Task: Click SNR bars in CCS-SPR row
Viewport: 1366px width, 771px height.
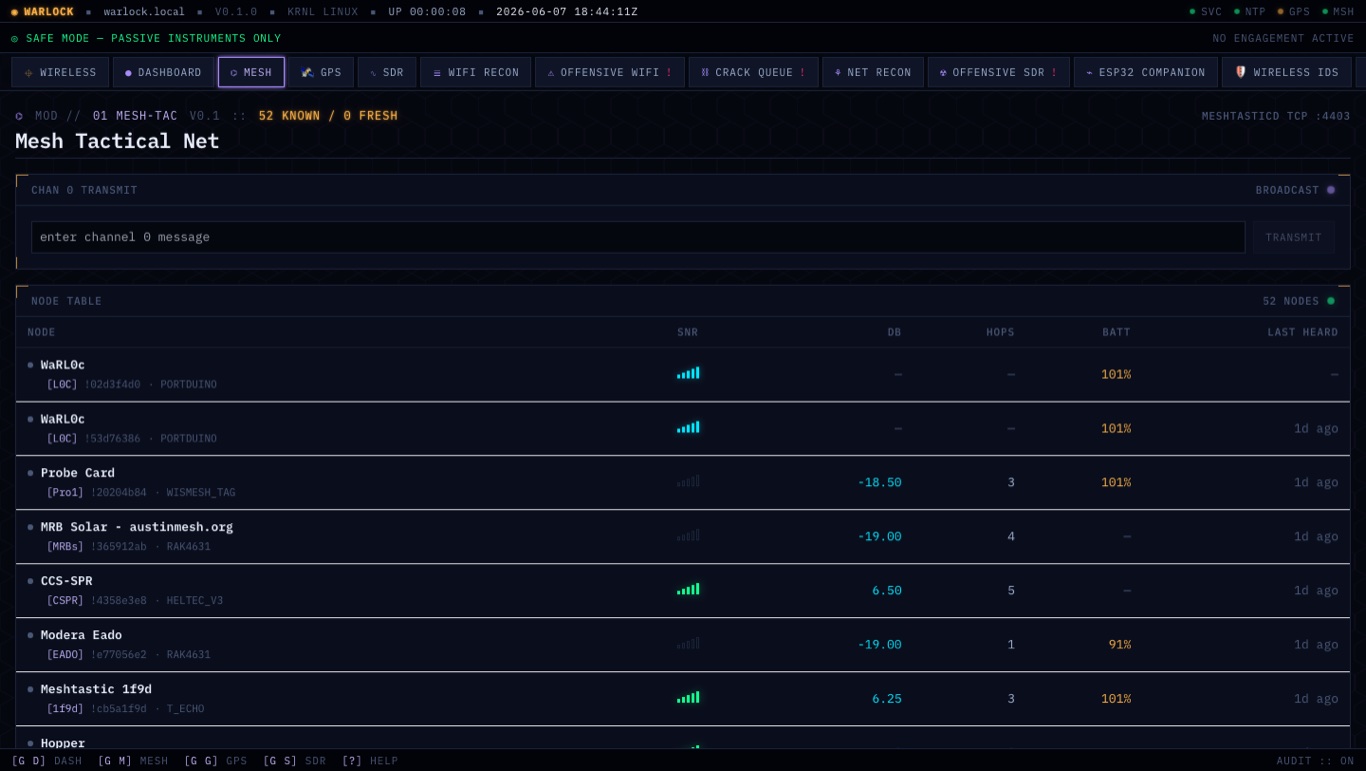Action: pyautogui.click(x=688, y=589)
